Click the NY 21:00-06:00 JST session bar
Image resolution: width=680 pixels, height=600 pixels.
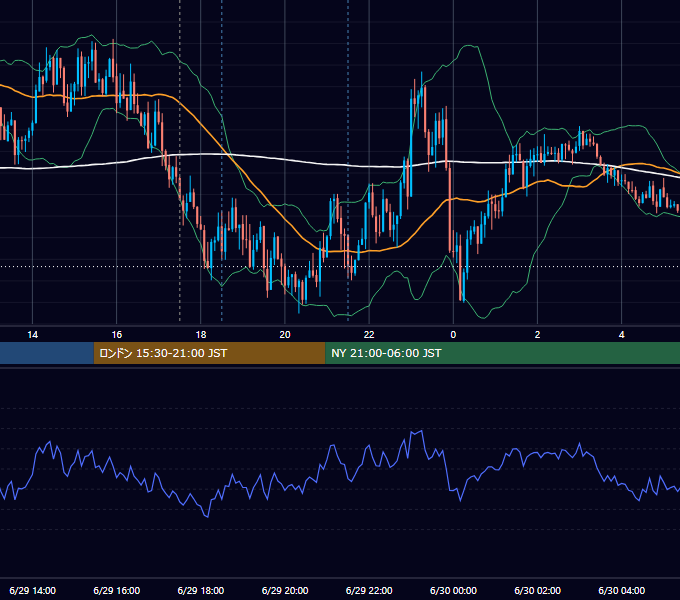tap(503, 353)
